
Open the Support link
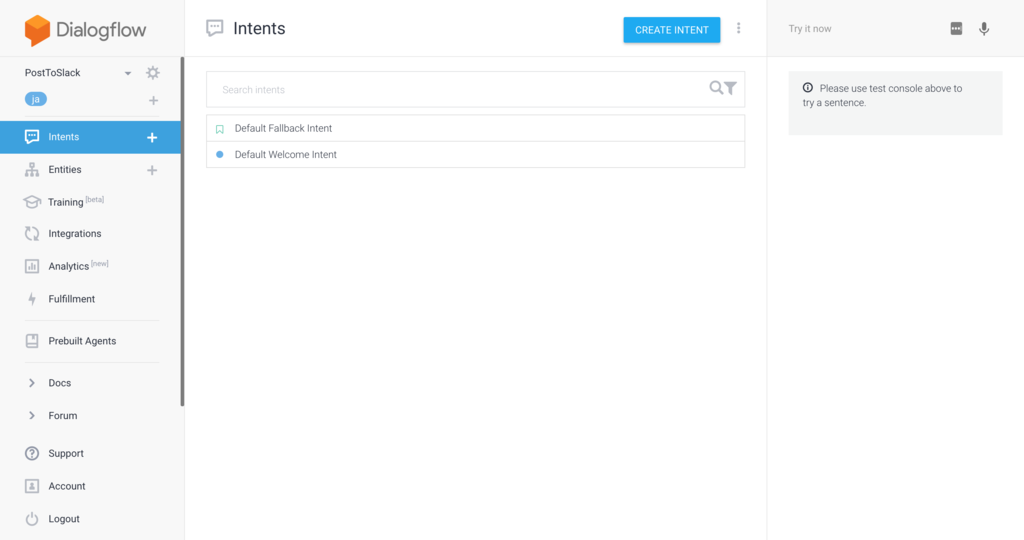(x=66, y=454)
